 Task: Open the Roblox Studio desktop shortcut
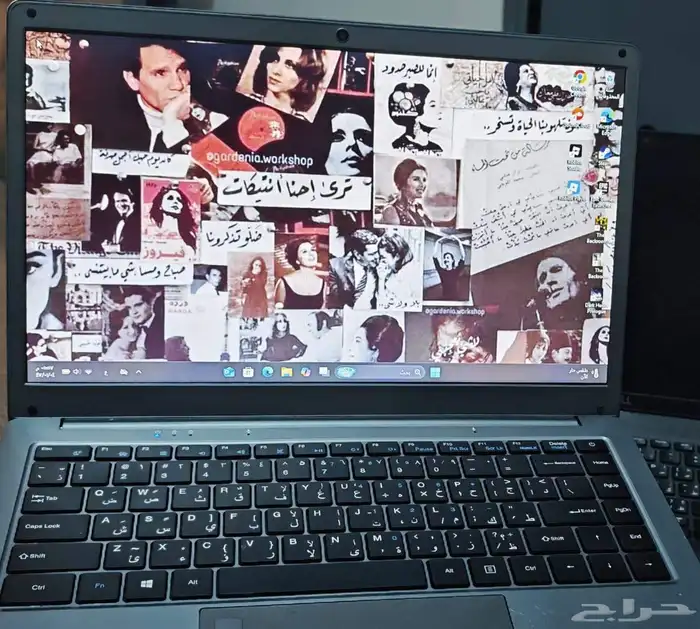576,152
